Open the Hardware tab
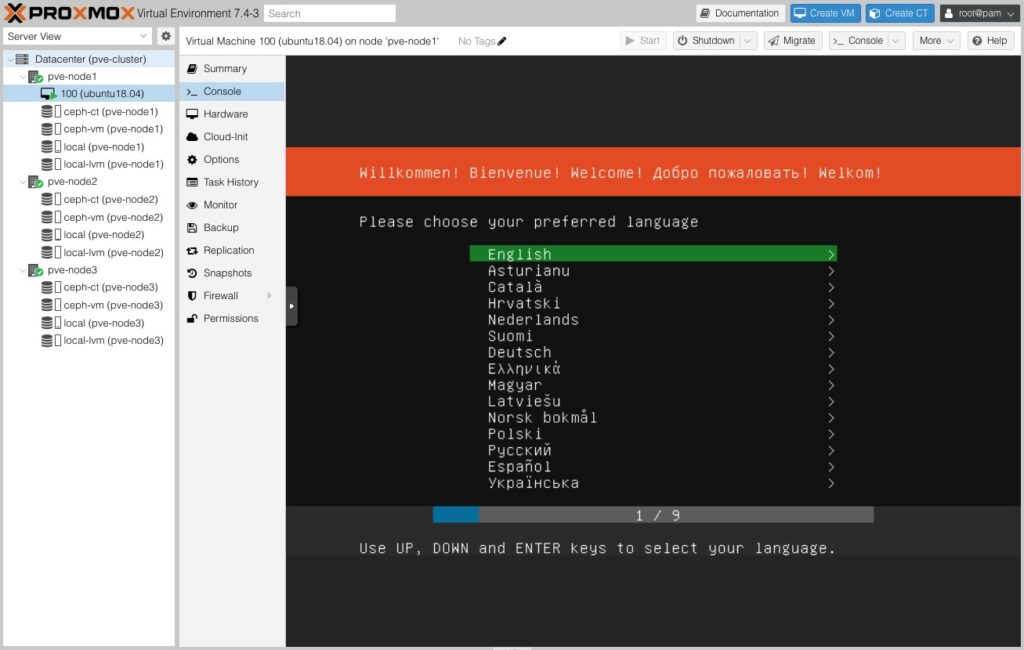This screenshot has width=1024, height=650. click(x=232, y=114)
